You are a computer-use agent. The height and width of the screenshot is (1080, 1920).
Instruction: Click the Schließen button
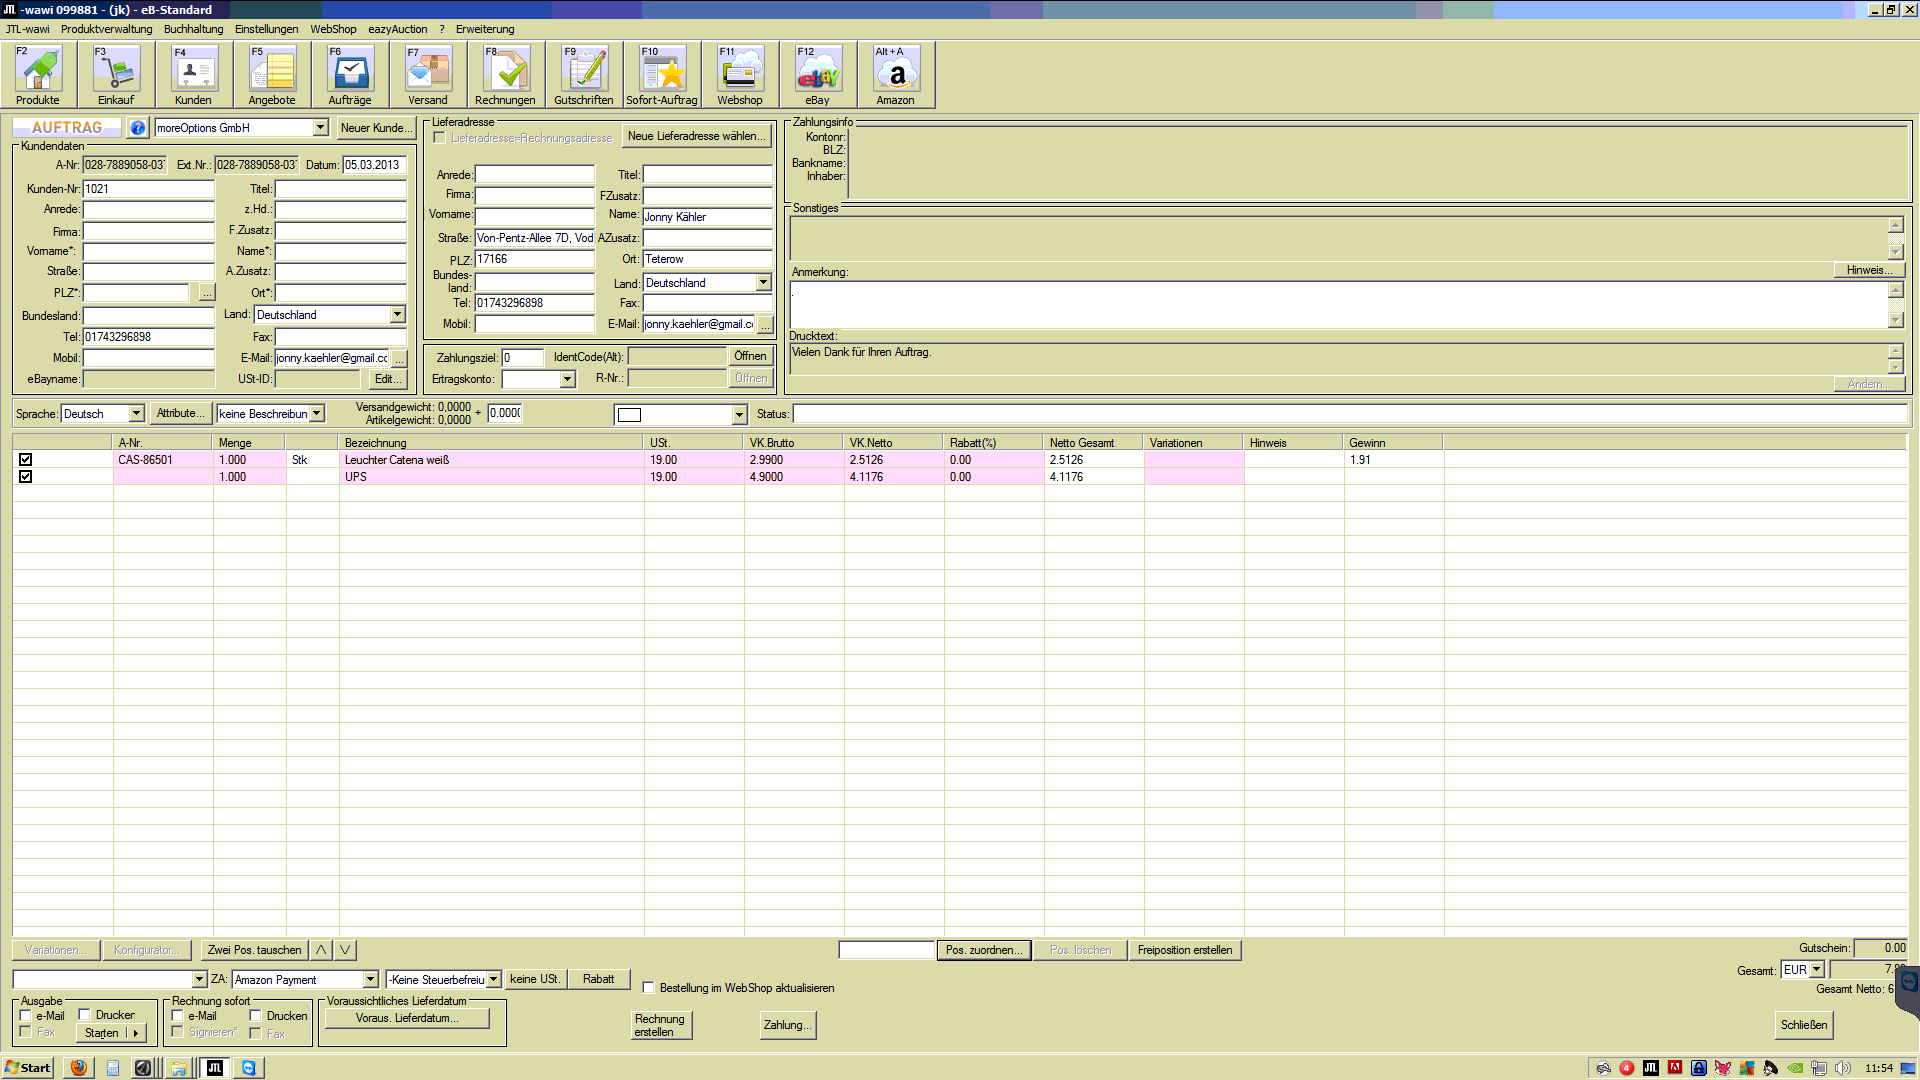click(1804, 1025)
